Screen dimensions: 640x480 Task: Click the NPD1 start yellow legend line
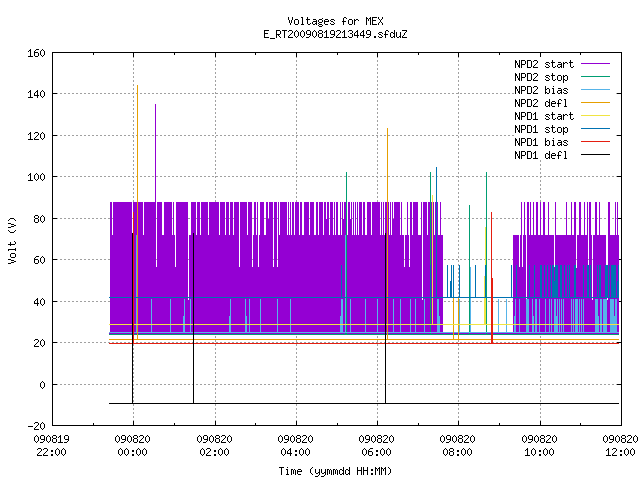tap(595, 116)
